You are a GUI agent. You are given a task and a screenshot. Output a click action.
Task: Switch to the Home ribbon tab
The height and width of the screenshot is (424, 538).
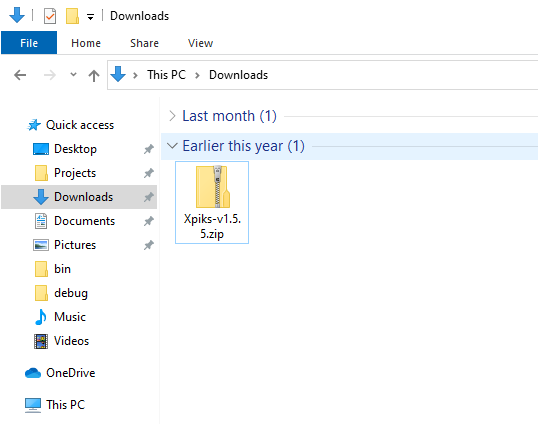click(x=86, y=43)
